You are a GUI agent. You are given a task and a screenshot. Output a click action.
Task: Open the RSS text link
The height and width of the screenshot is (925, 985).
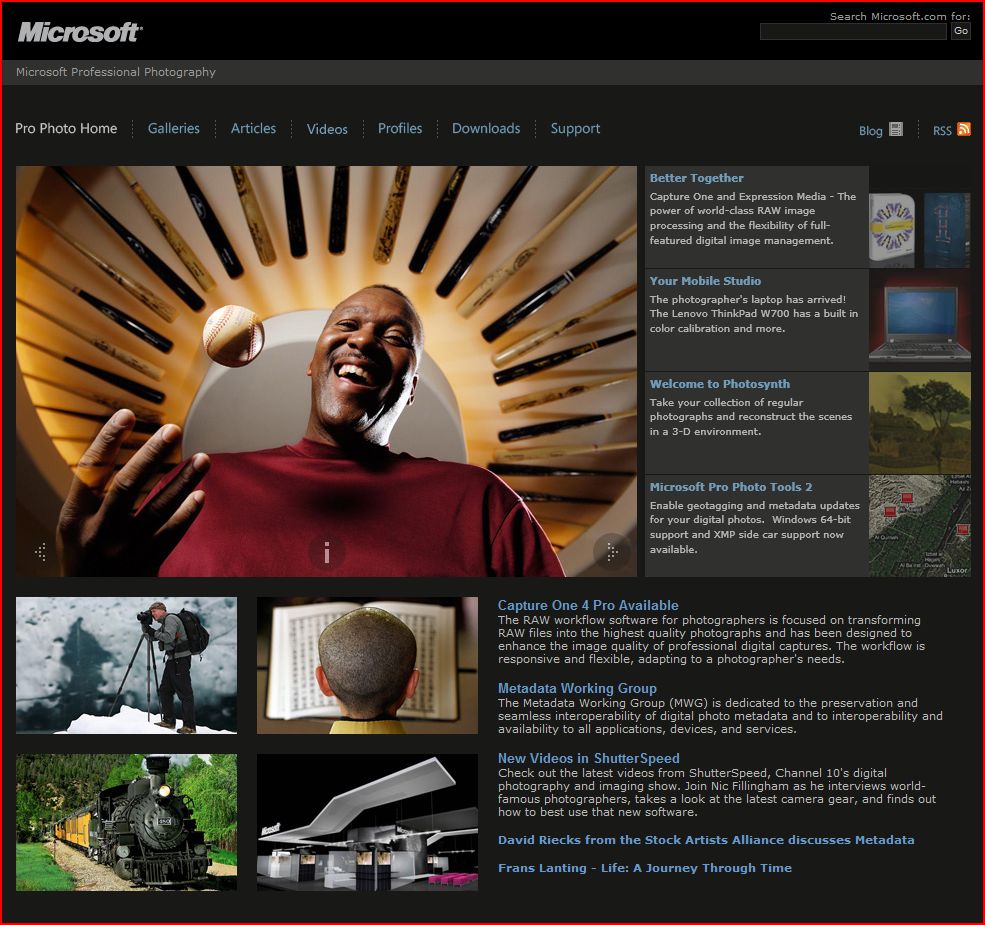pyautogui.click(x=942, y=131)
